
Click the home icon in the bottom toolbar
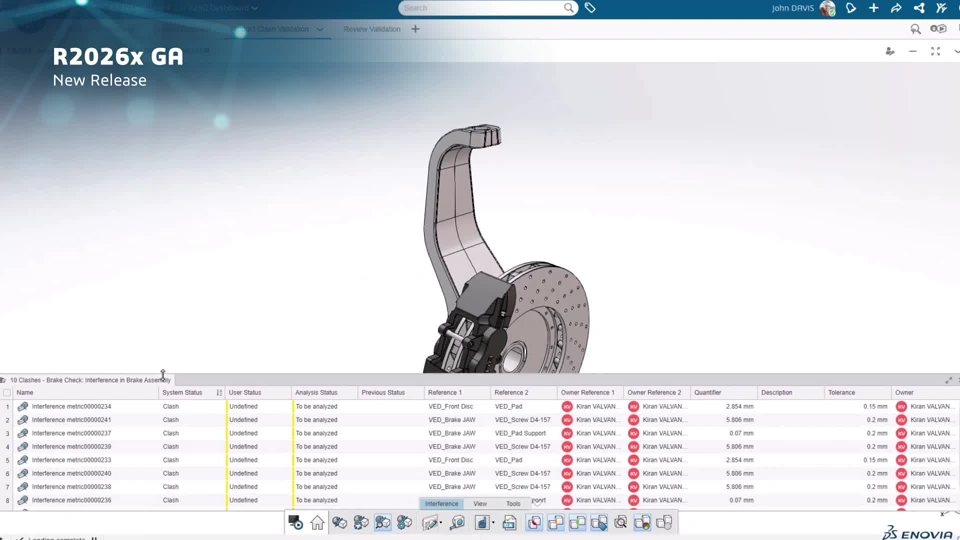coord(317,522)
